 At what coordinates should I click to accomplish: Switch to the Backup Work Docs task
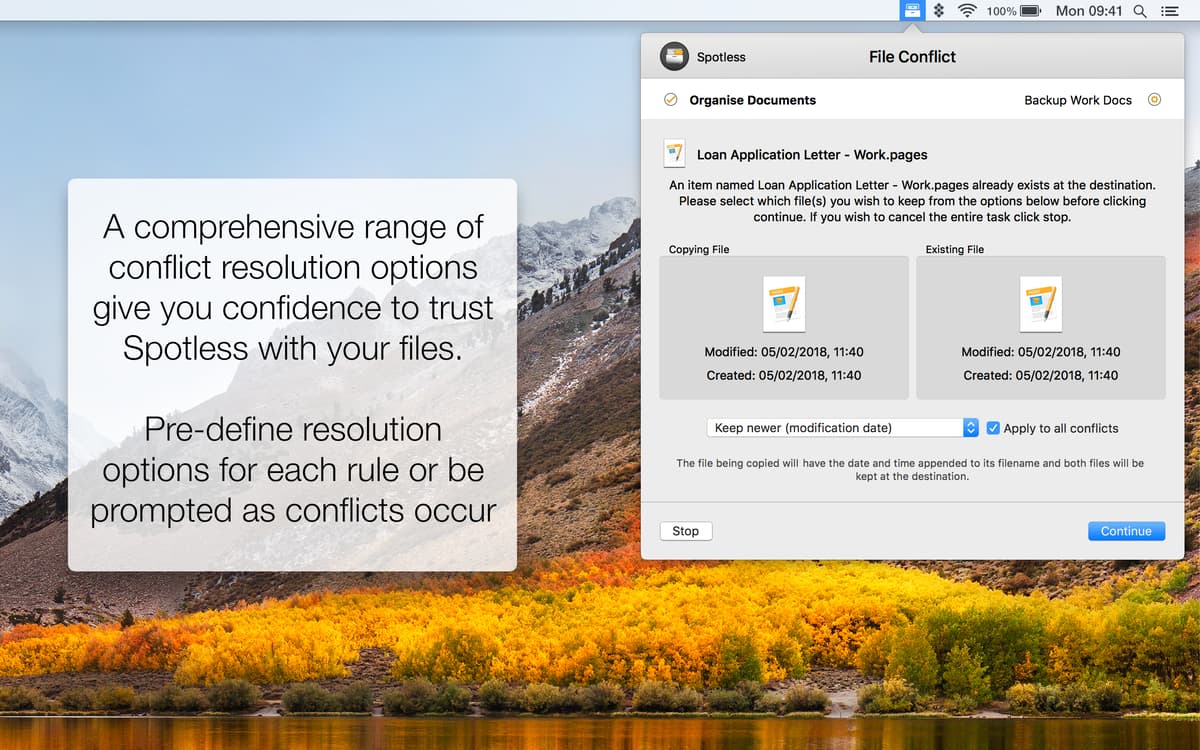click(x=1077, y=100)
